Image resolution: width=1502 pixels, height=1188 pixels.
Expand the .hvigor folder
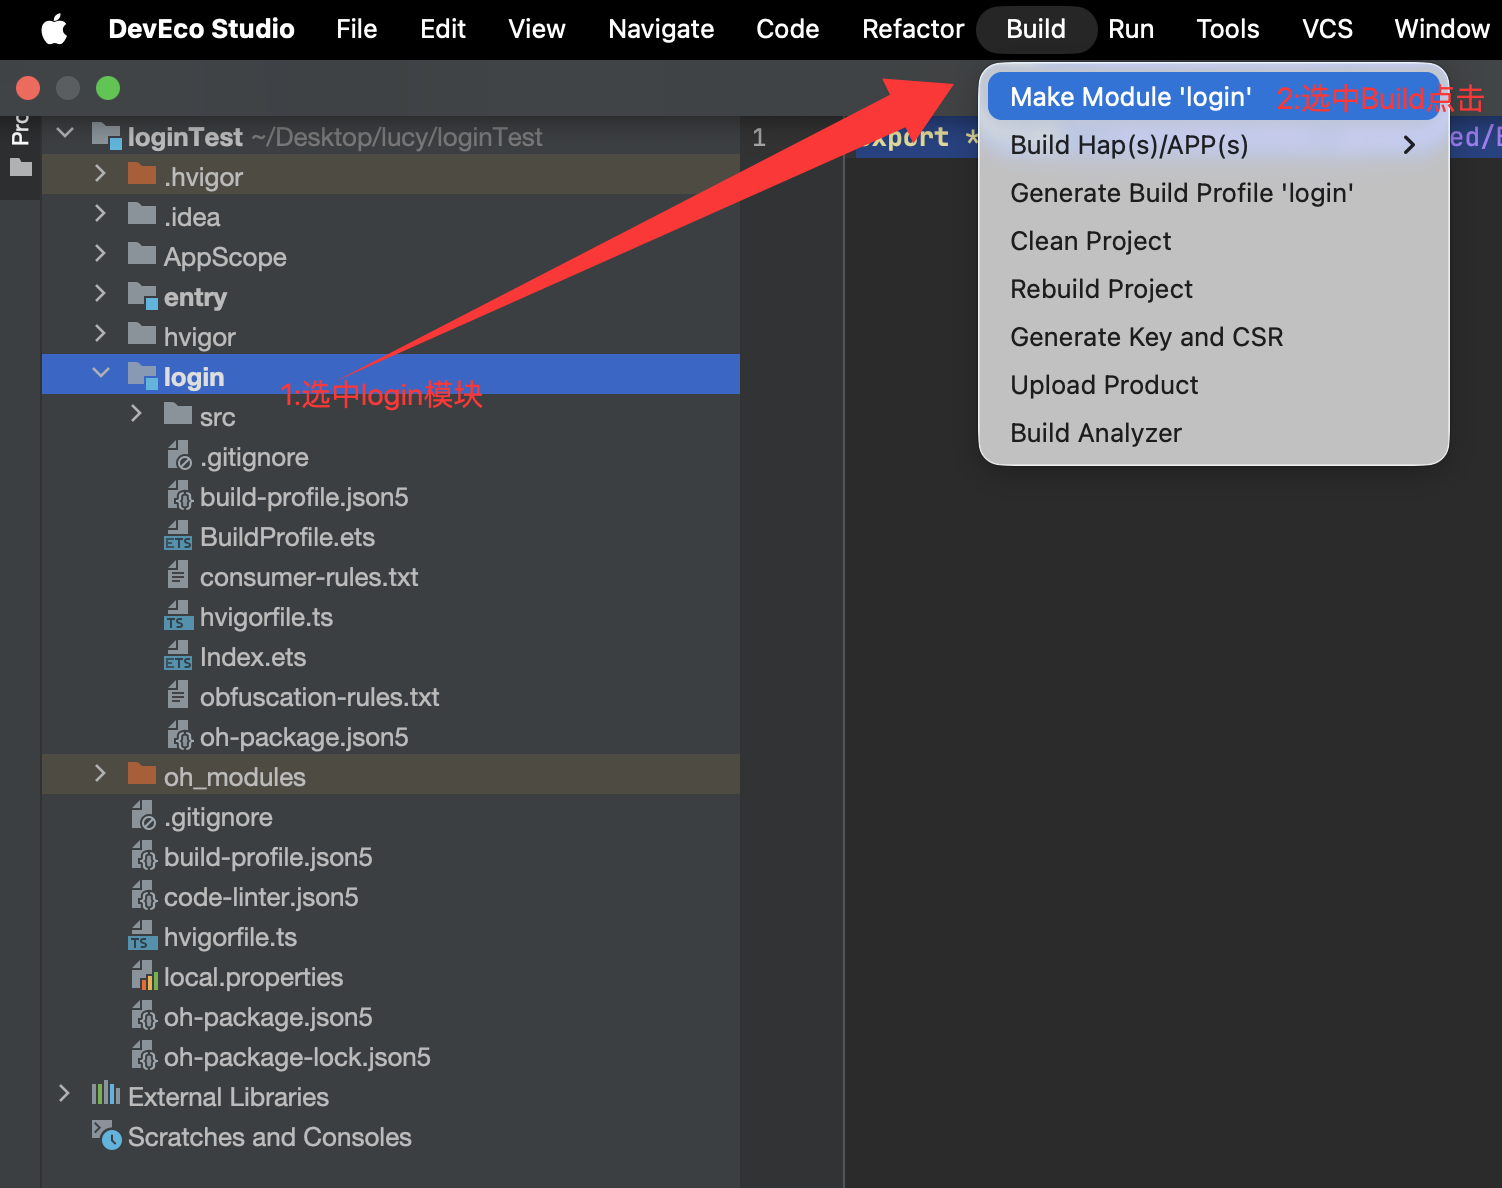[100, 174]
